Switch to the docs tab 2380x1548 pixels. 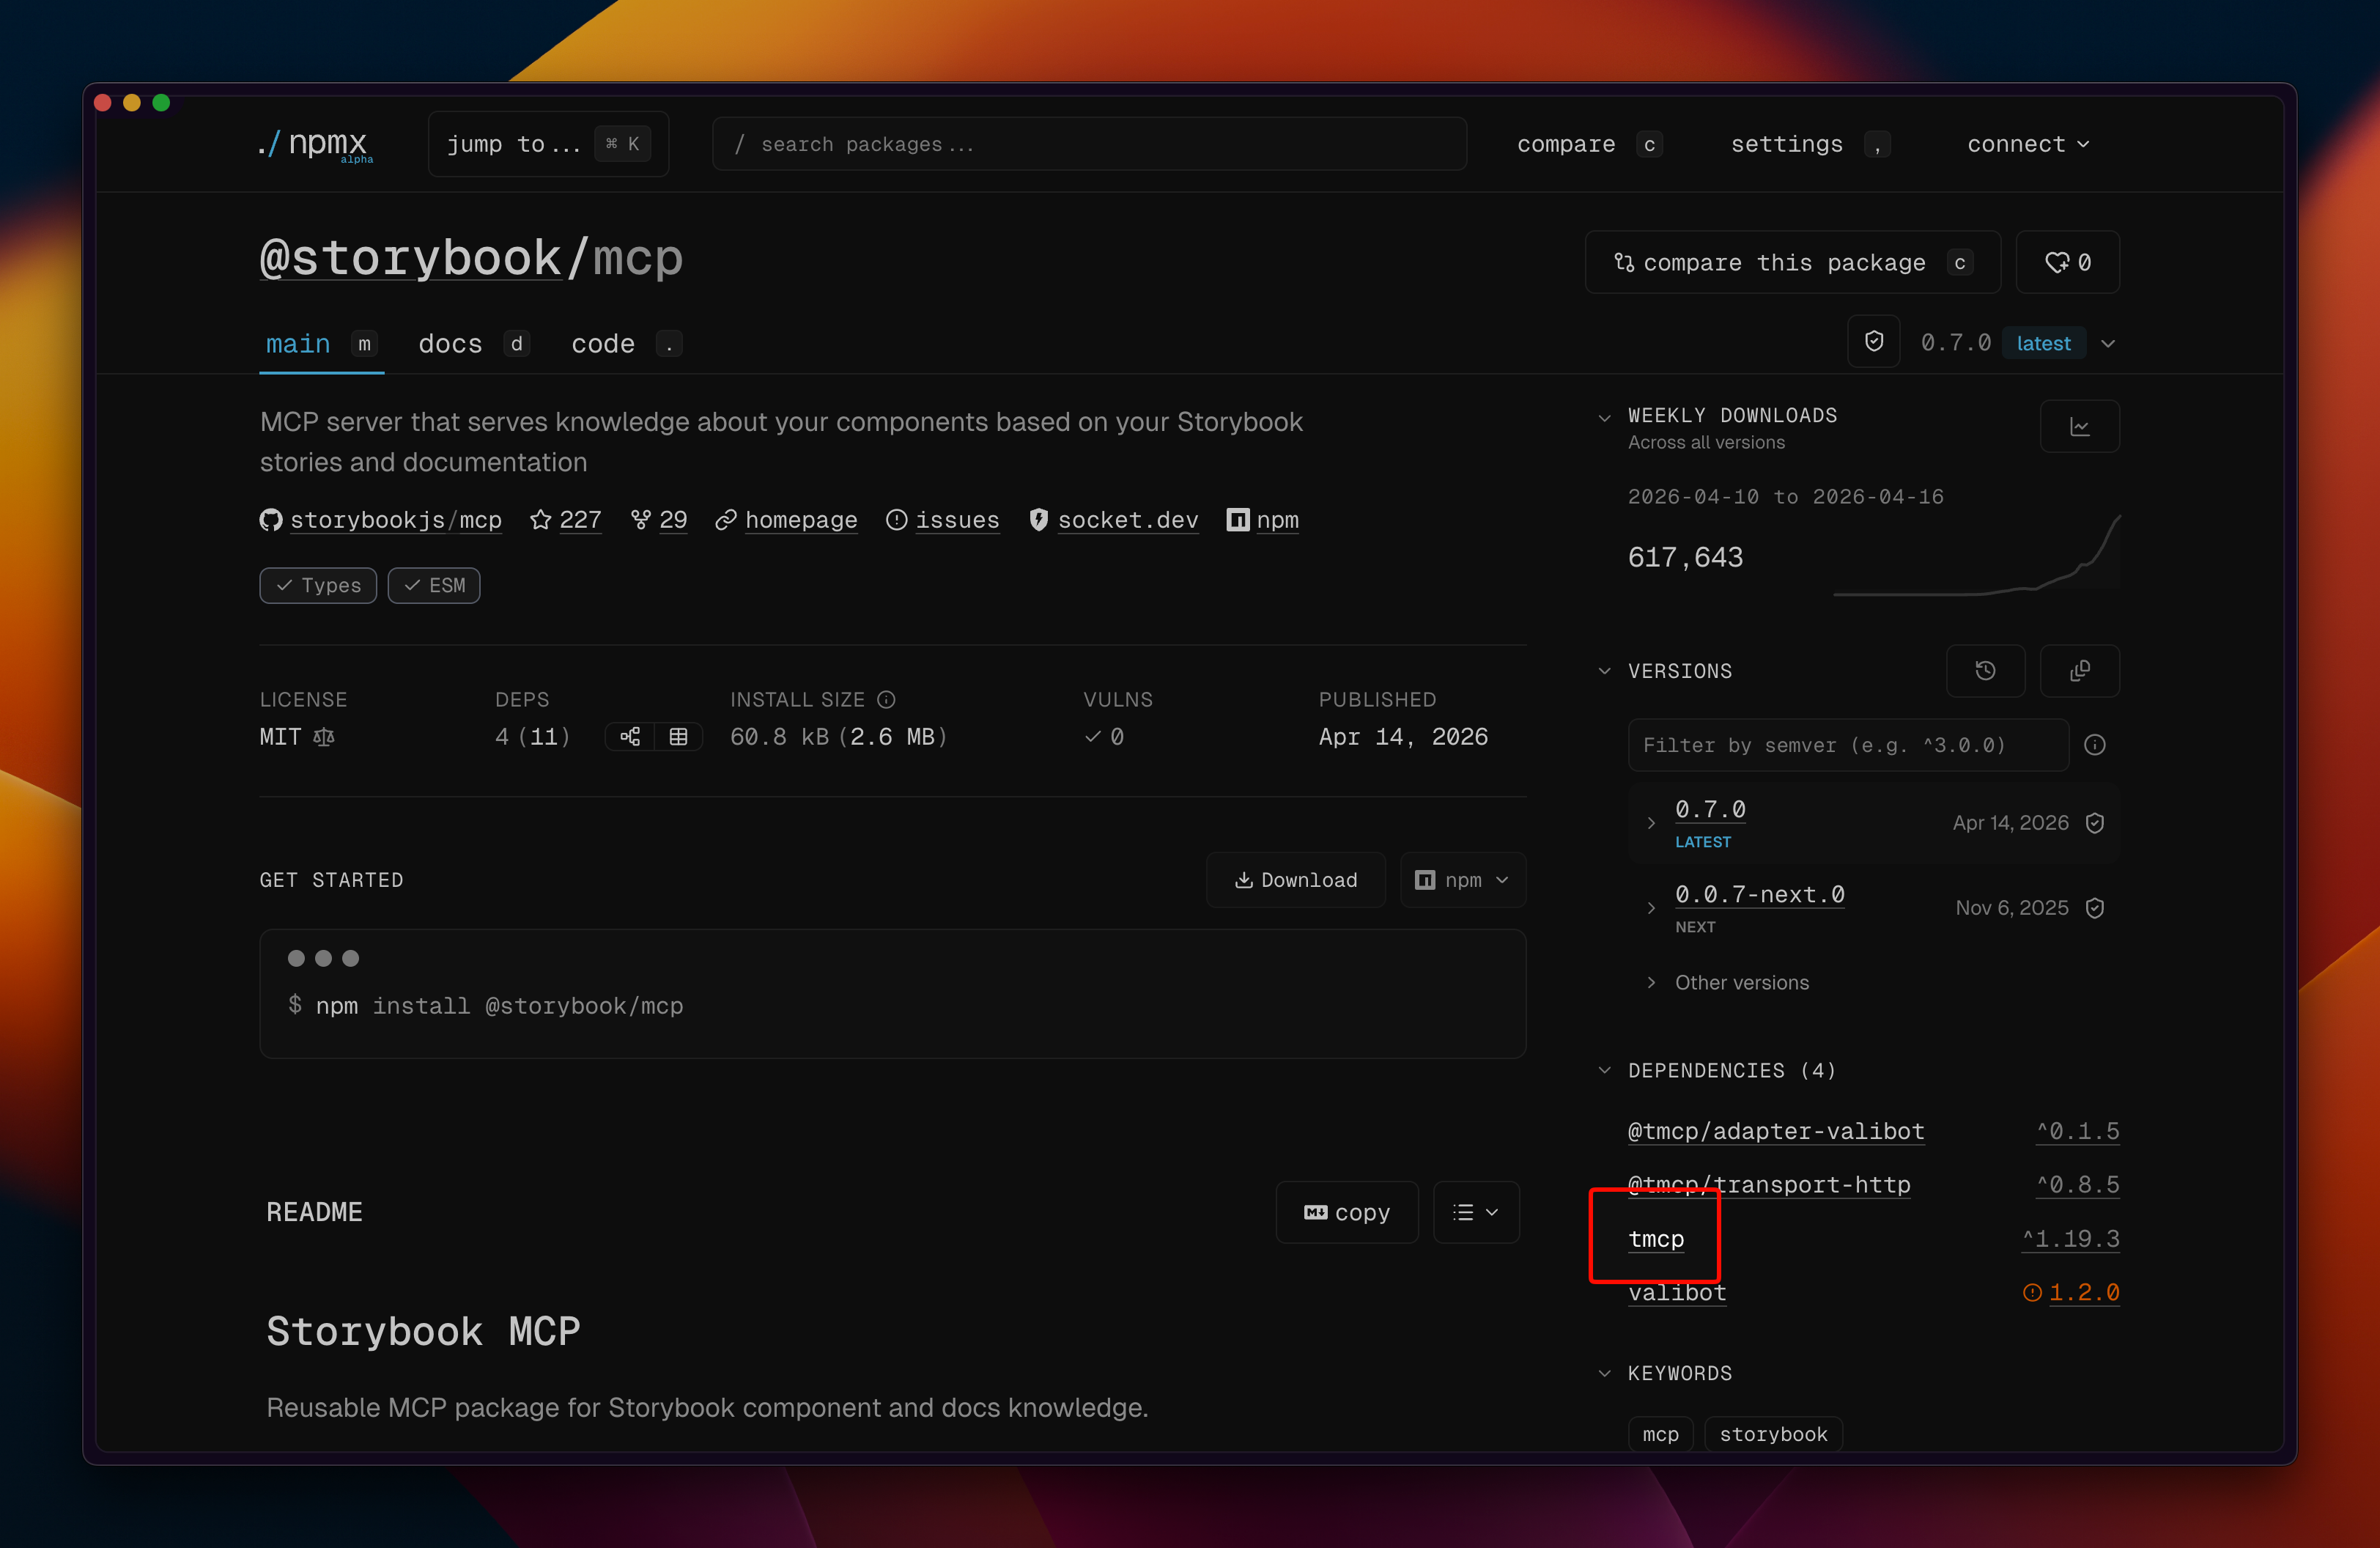click(x=473, y=344)
